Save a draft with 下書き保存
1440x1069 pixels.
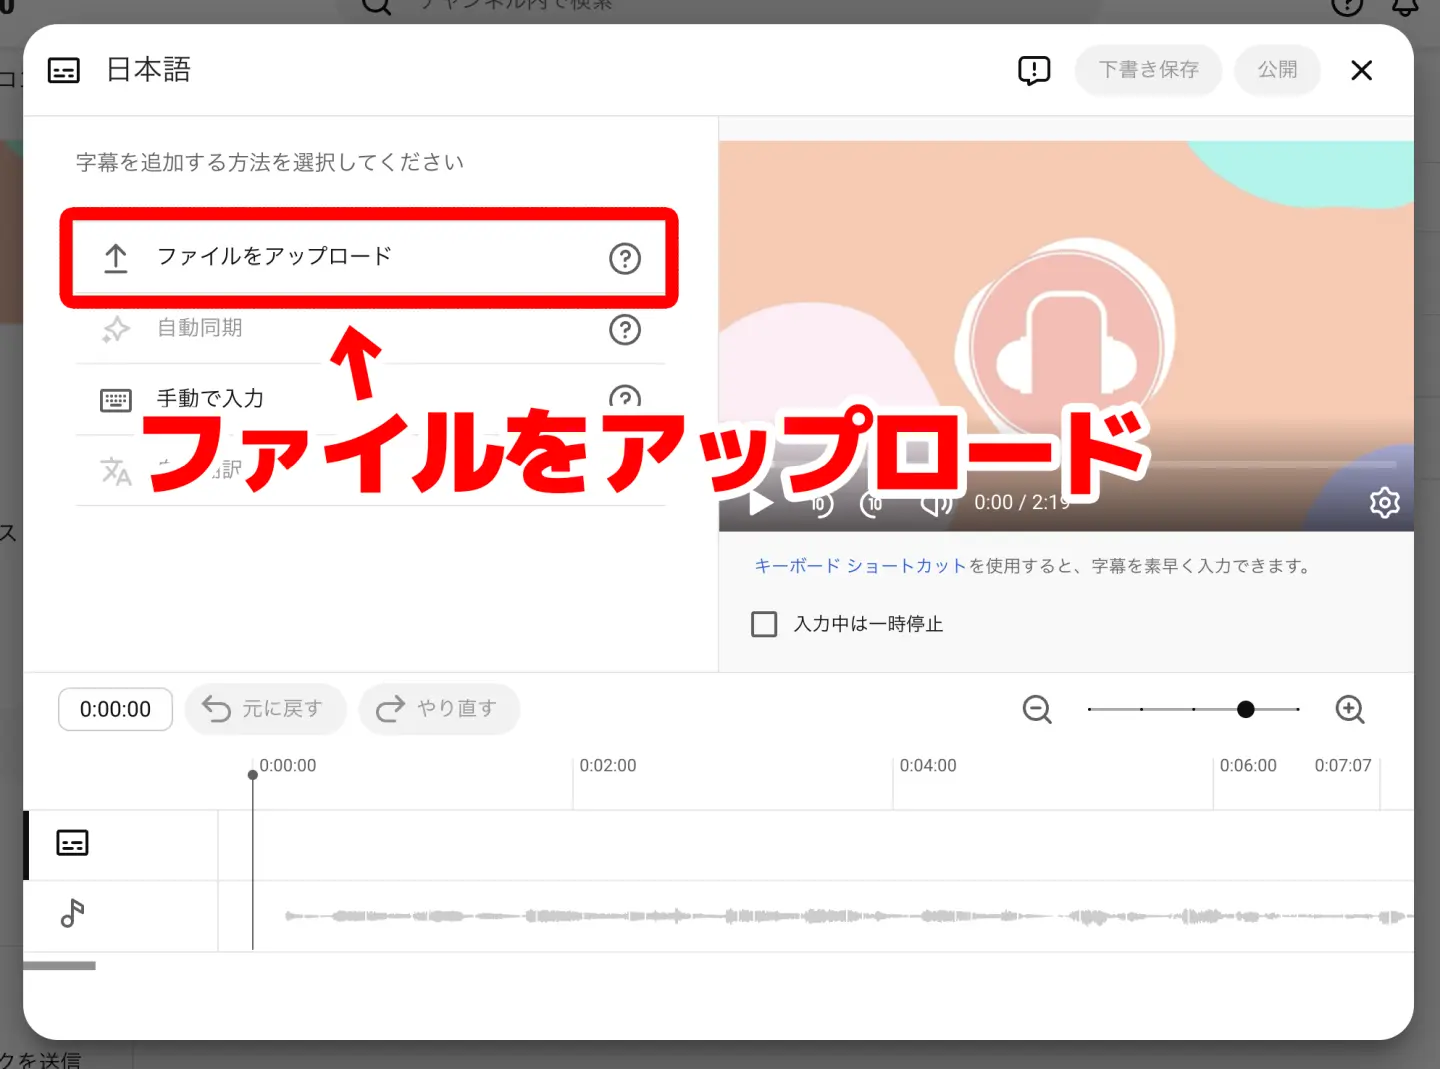tap(1148, 70)
